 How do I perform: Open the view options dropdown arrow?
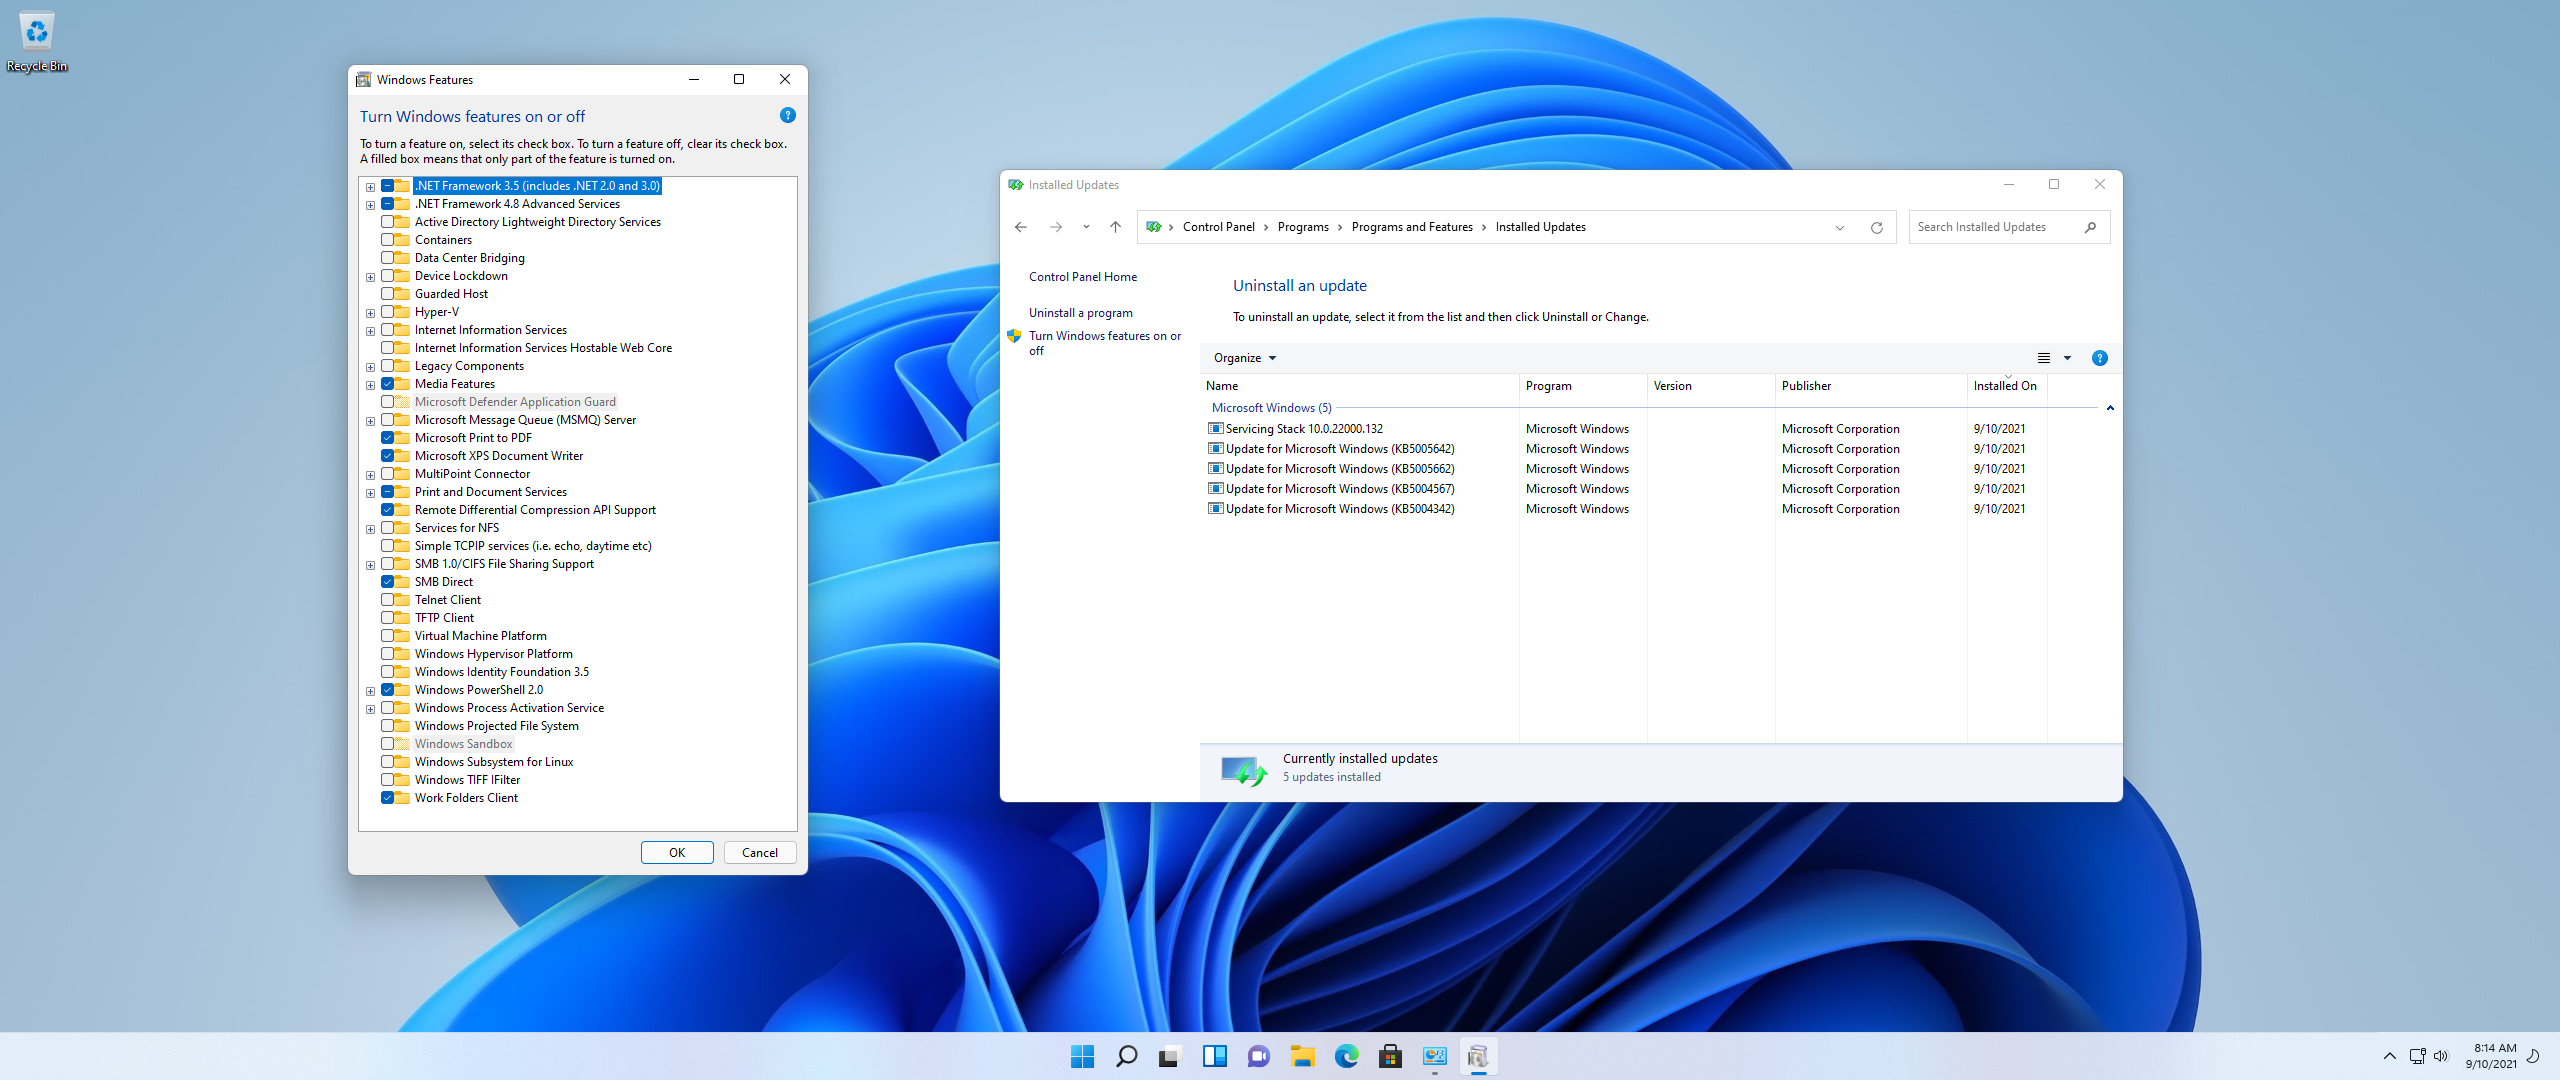pos(2067,358)
